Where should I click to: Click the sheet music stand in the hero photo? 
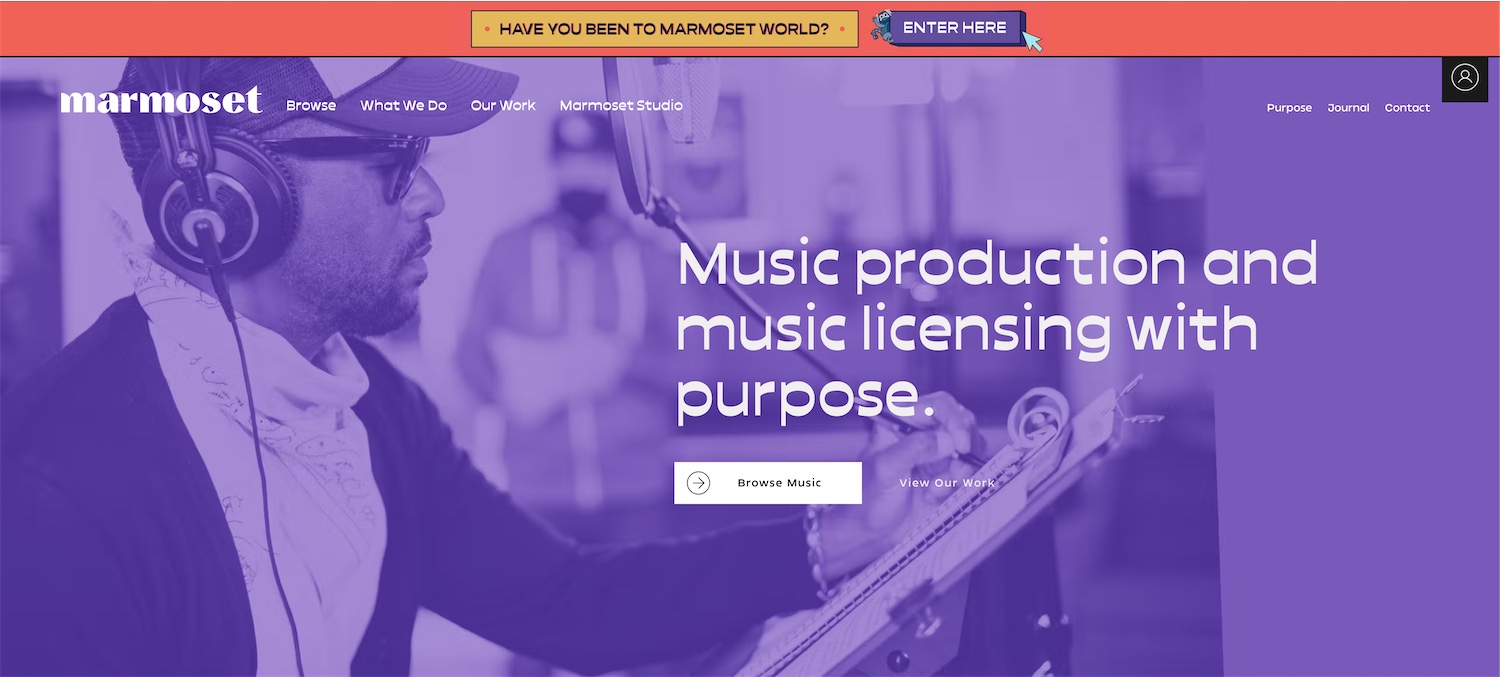tap(960, 530)
